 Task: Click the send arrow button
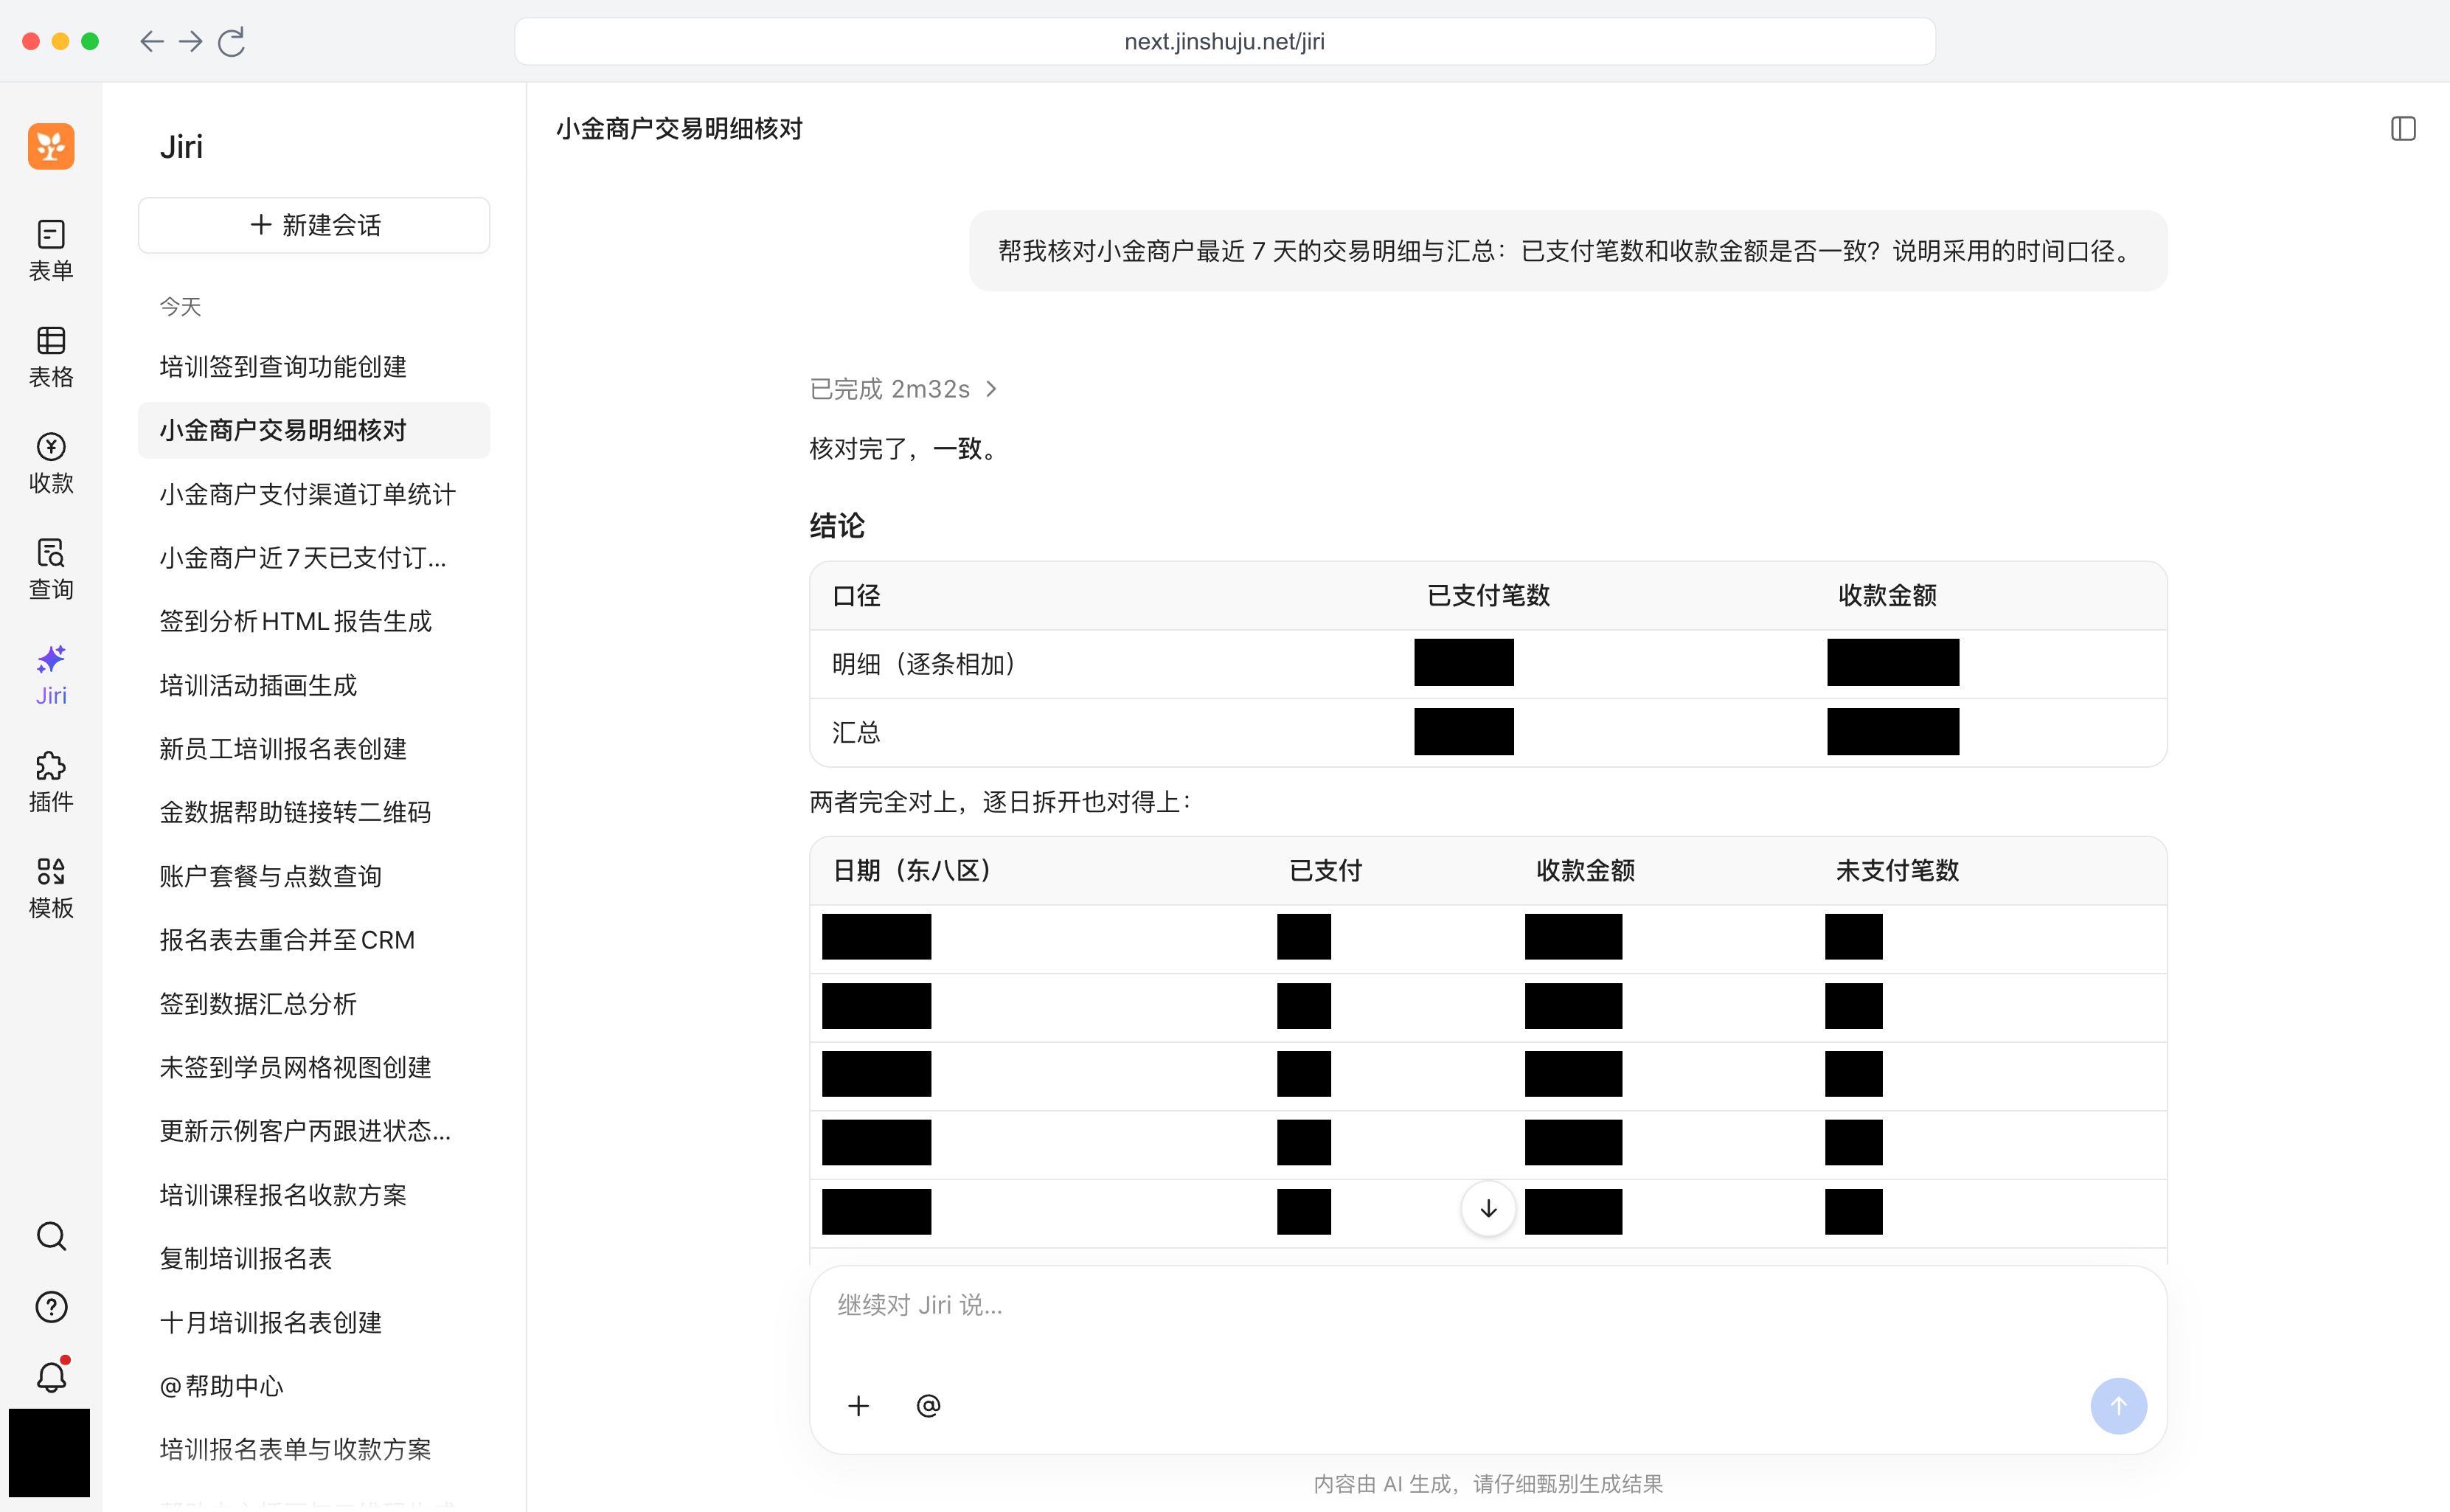point(2118,1406)
